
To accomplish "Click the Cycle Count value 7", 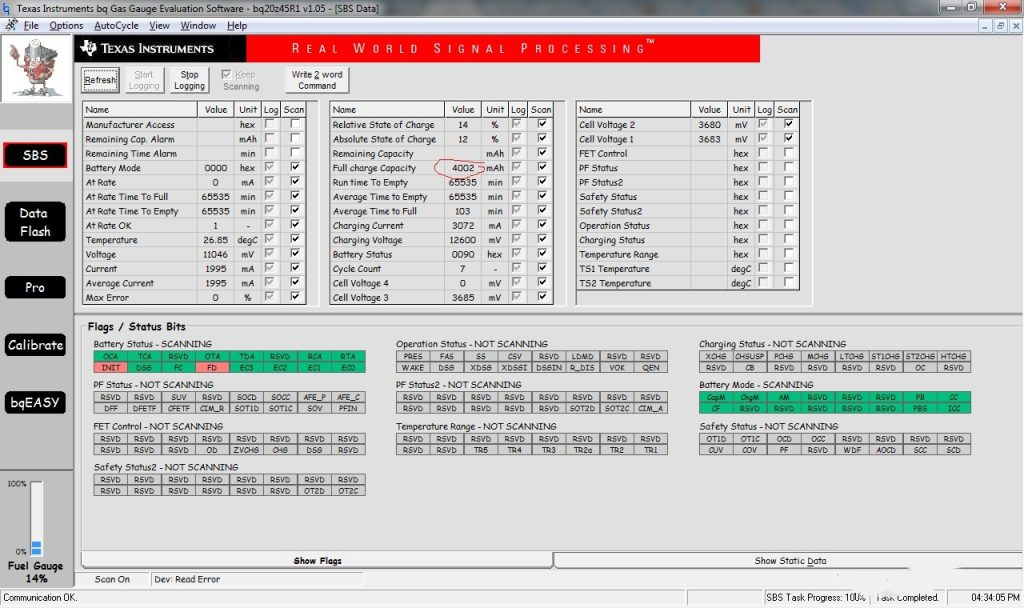I will (x=462, y=268).
